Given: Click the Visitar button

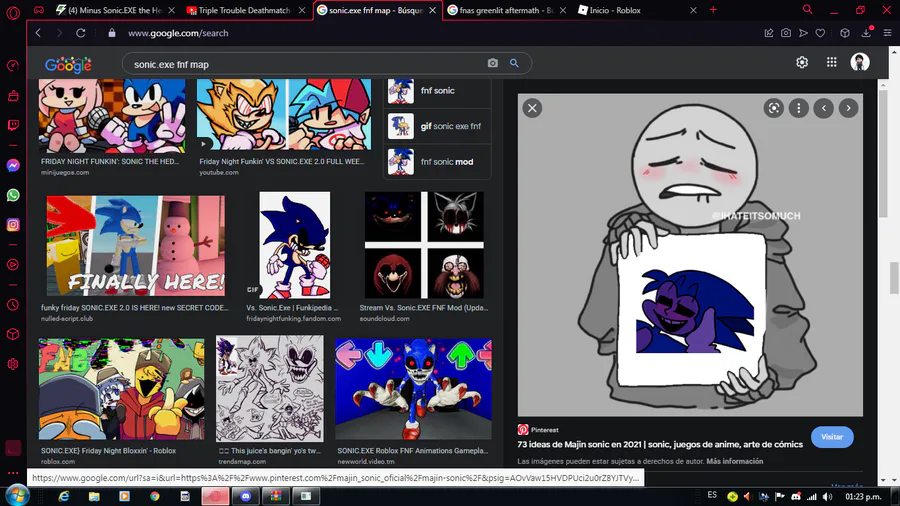Looking at the screenshot, I should coord(832,437).
